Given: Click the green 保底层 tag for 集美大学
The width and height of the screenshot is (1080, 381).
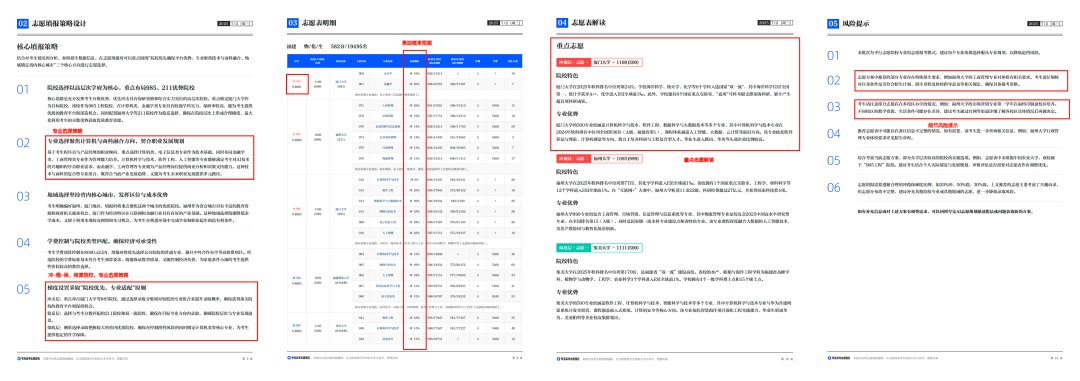Looking at the screenshot, I should [573, 247].
